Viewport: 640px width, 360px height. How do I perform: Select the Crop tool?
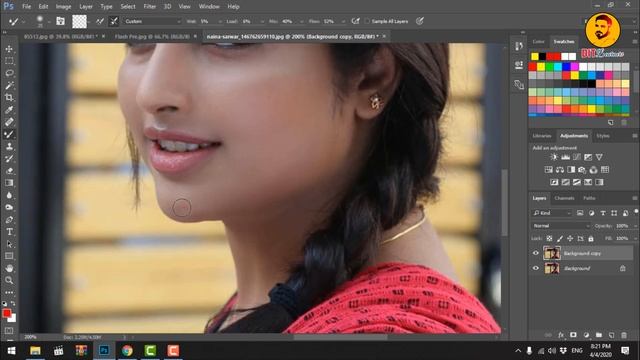(9, 98)
